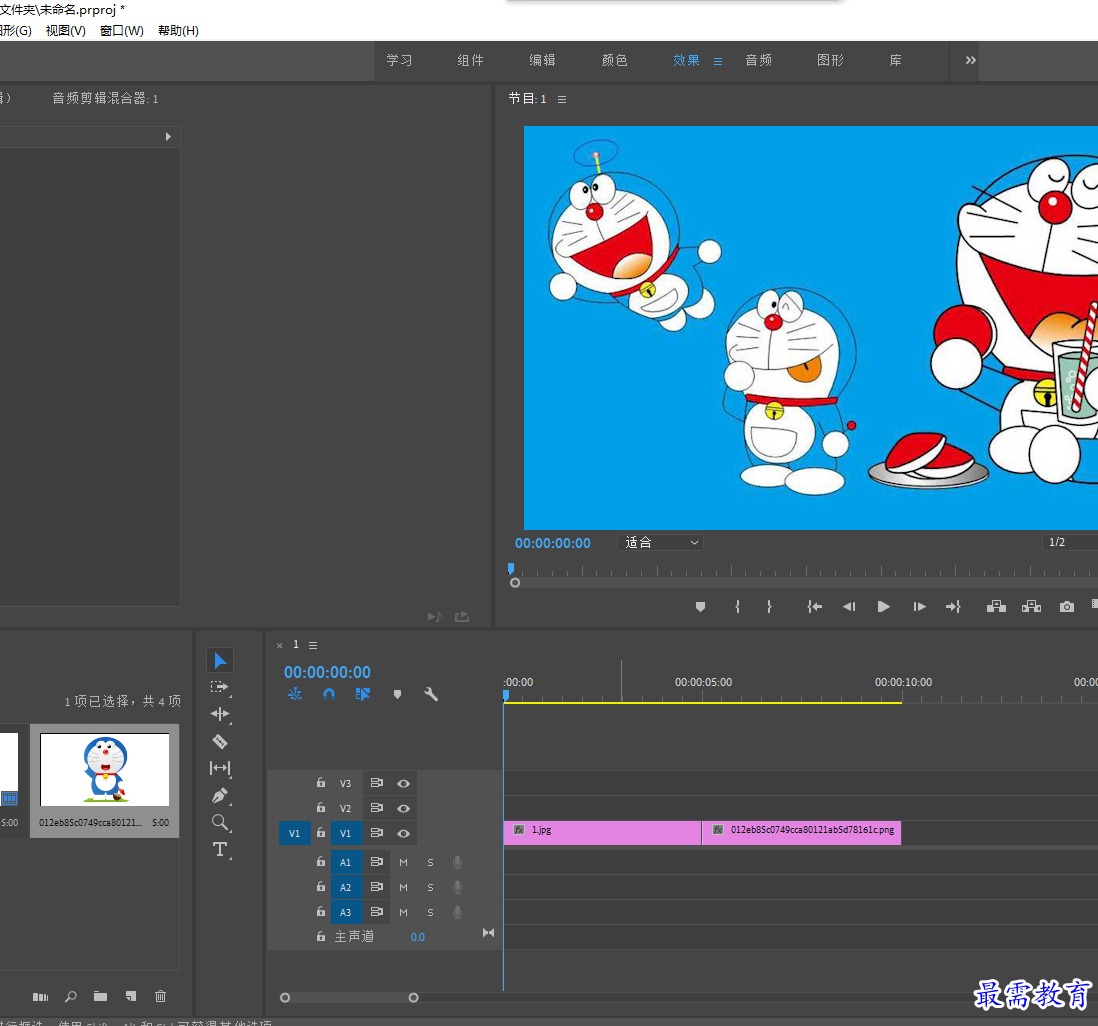This screenshot has width=1098, height=1026.
Task: Mark Out point in Program monitor
Action: coord(769,606)
